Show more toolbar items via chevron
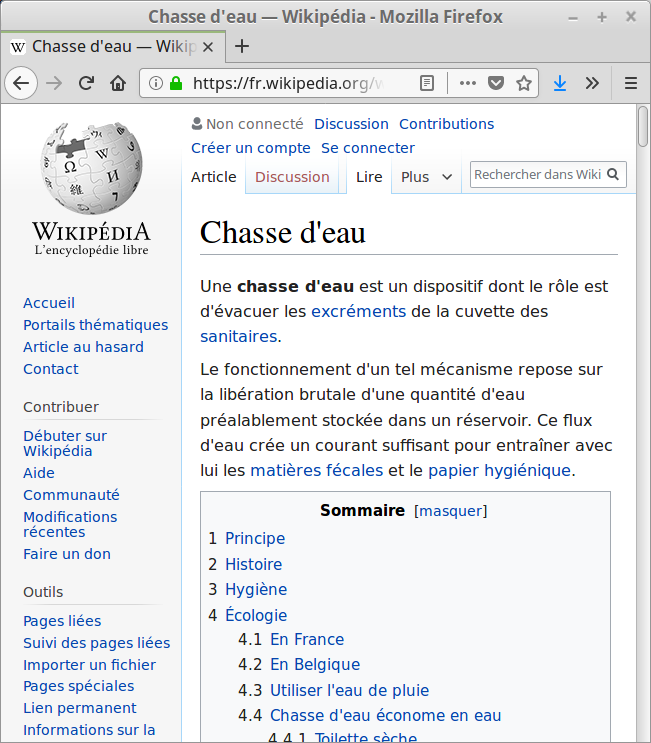 [592, 84]
